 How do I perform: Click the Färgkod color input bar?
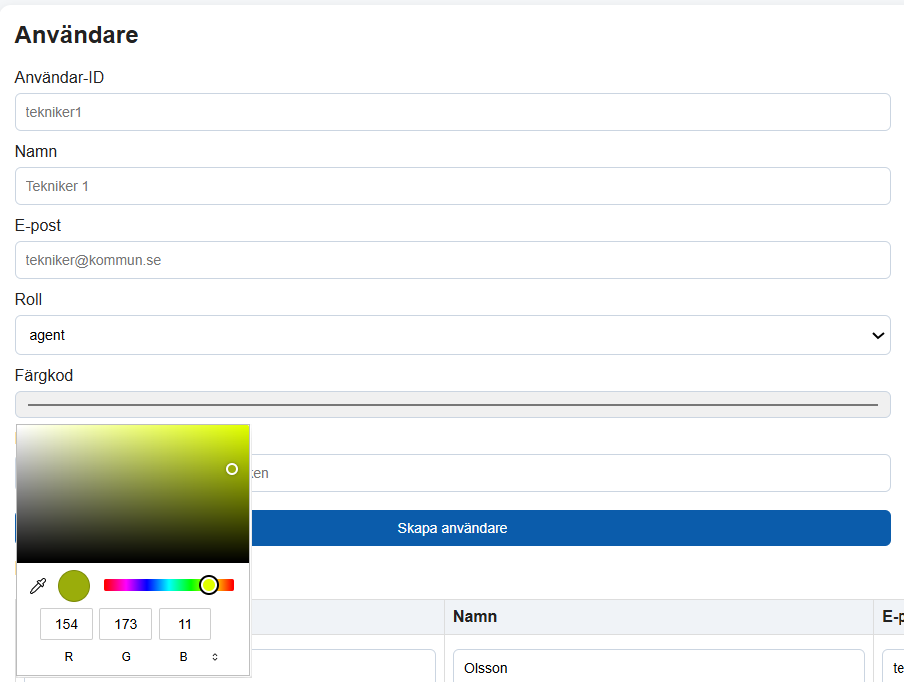(x=452, y=405)
